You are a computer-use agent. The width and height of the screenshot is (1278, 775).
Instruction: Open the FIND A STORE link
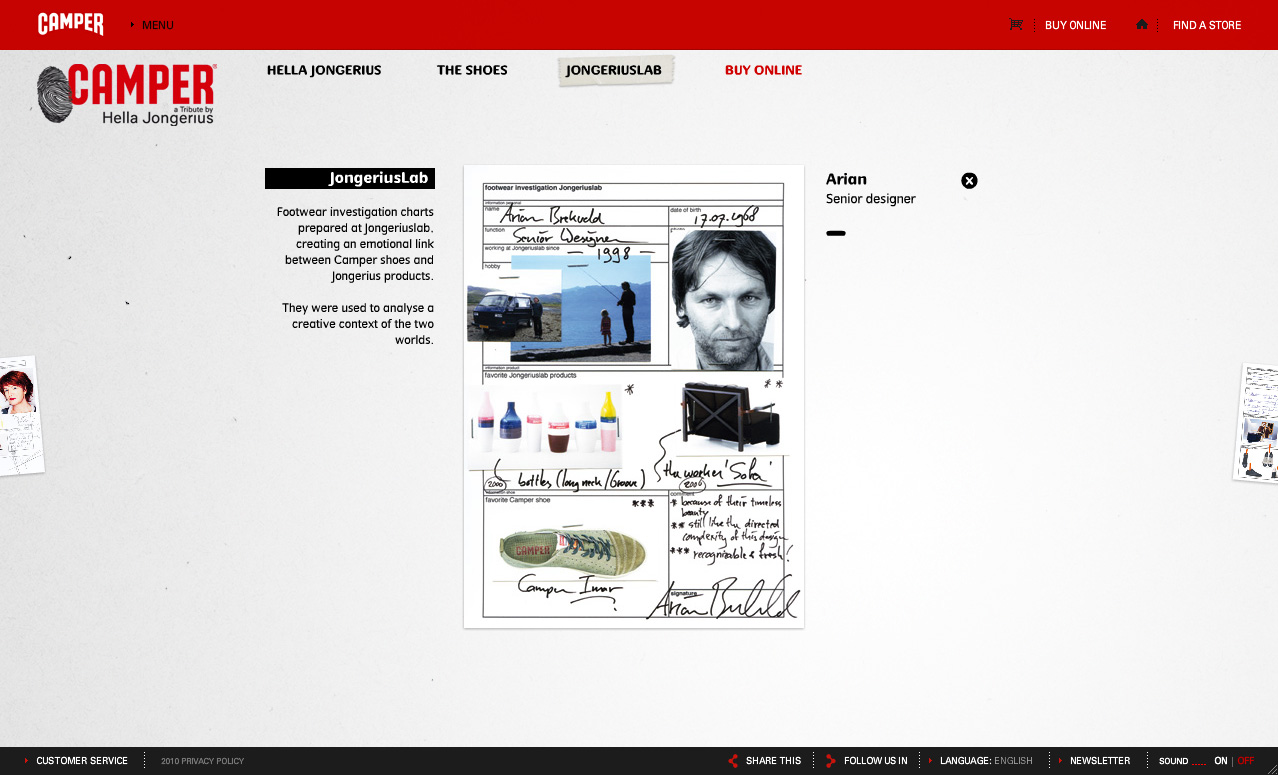point(1207,25)
